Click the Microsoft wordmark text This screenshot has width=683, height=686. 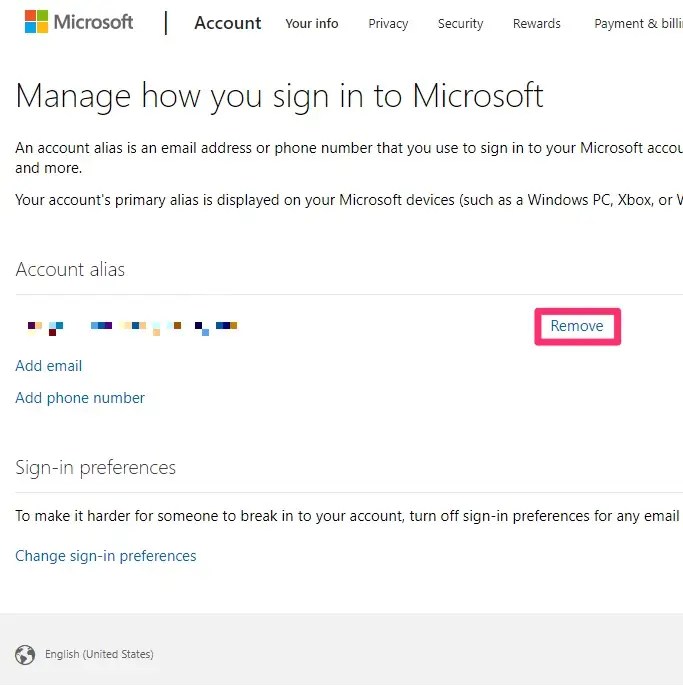coord(93,22)
